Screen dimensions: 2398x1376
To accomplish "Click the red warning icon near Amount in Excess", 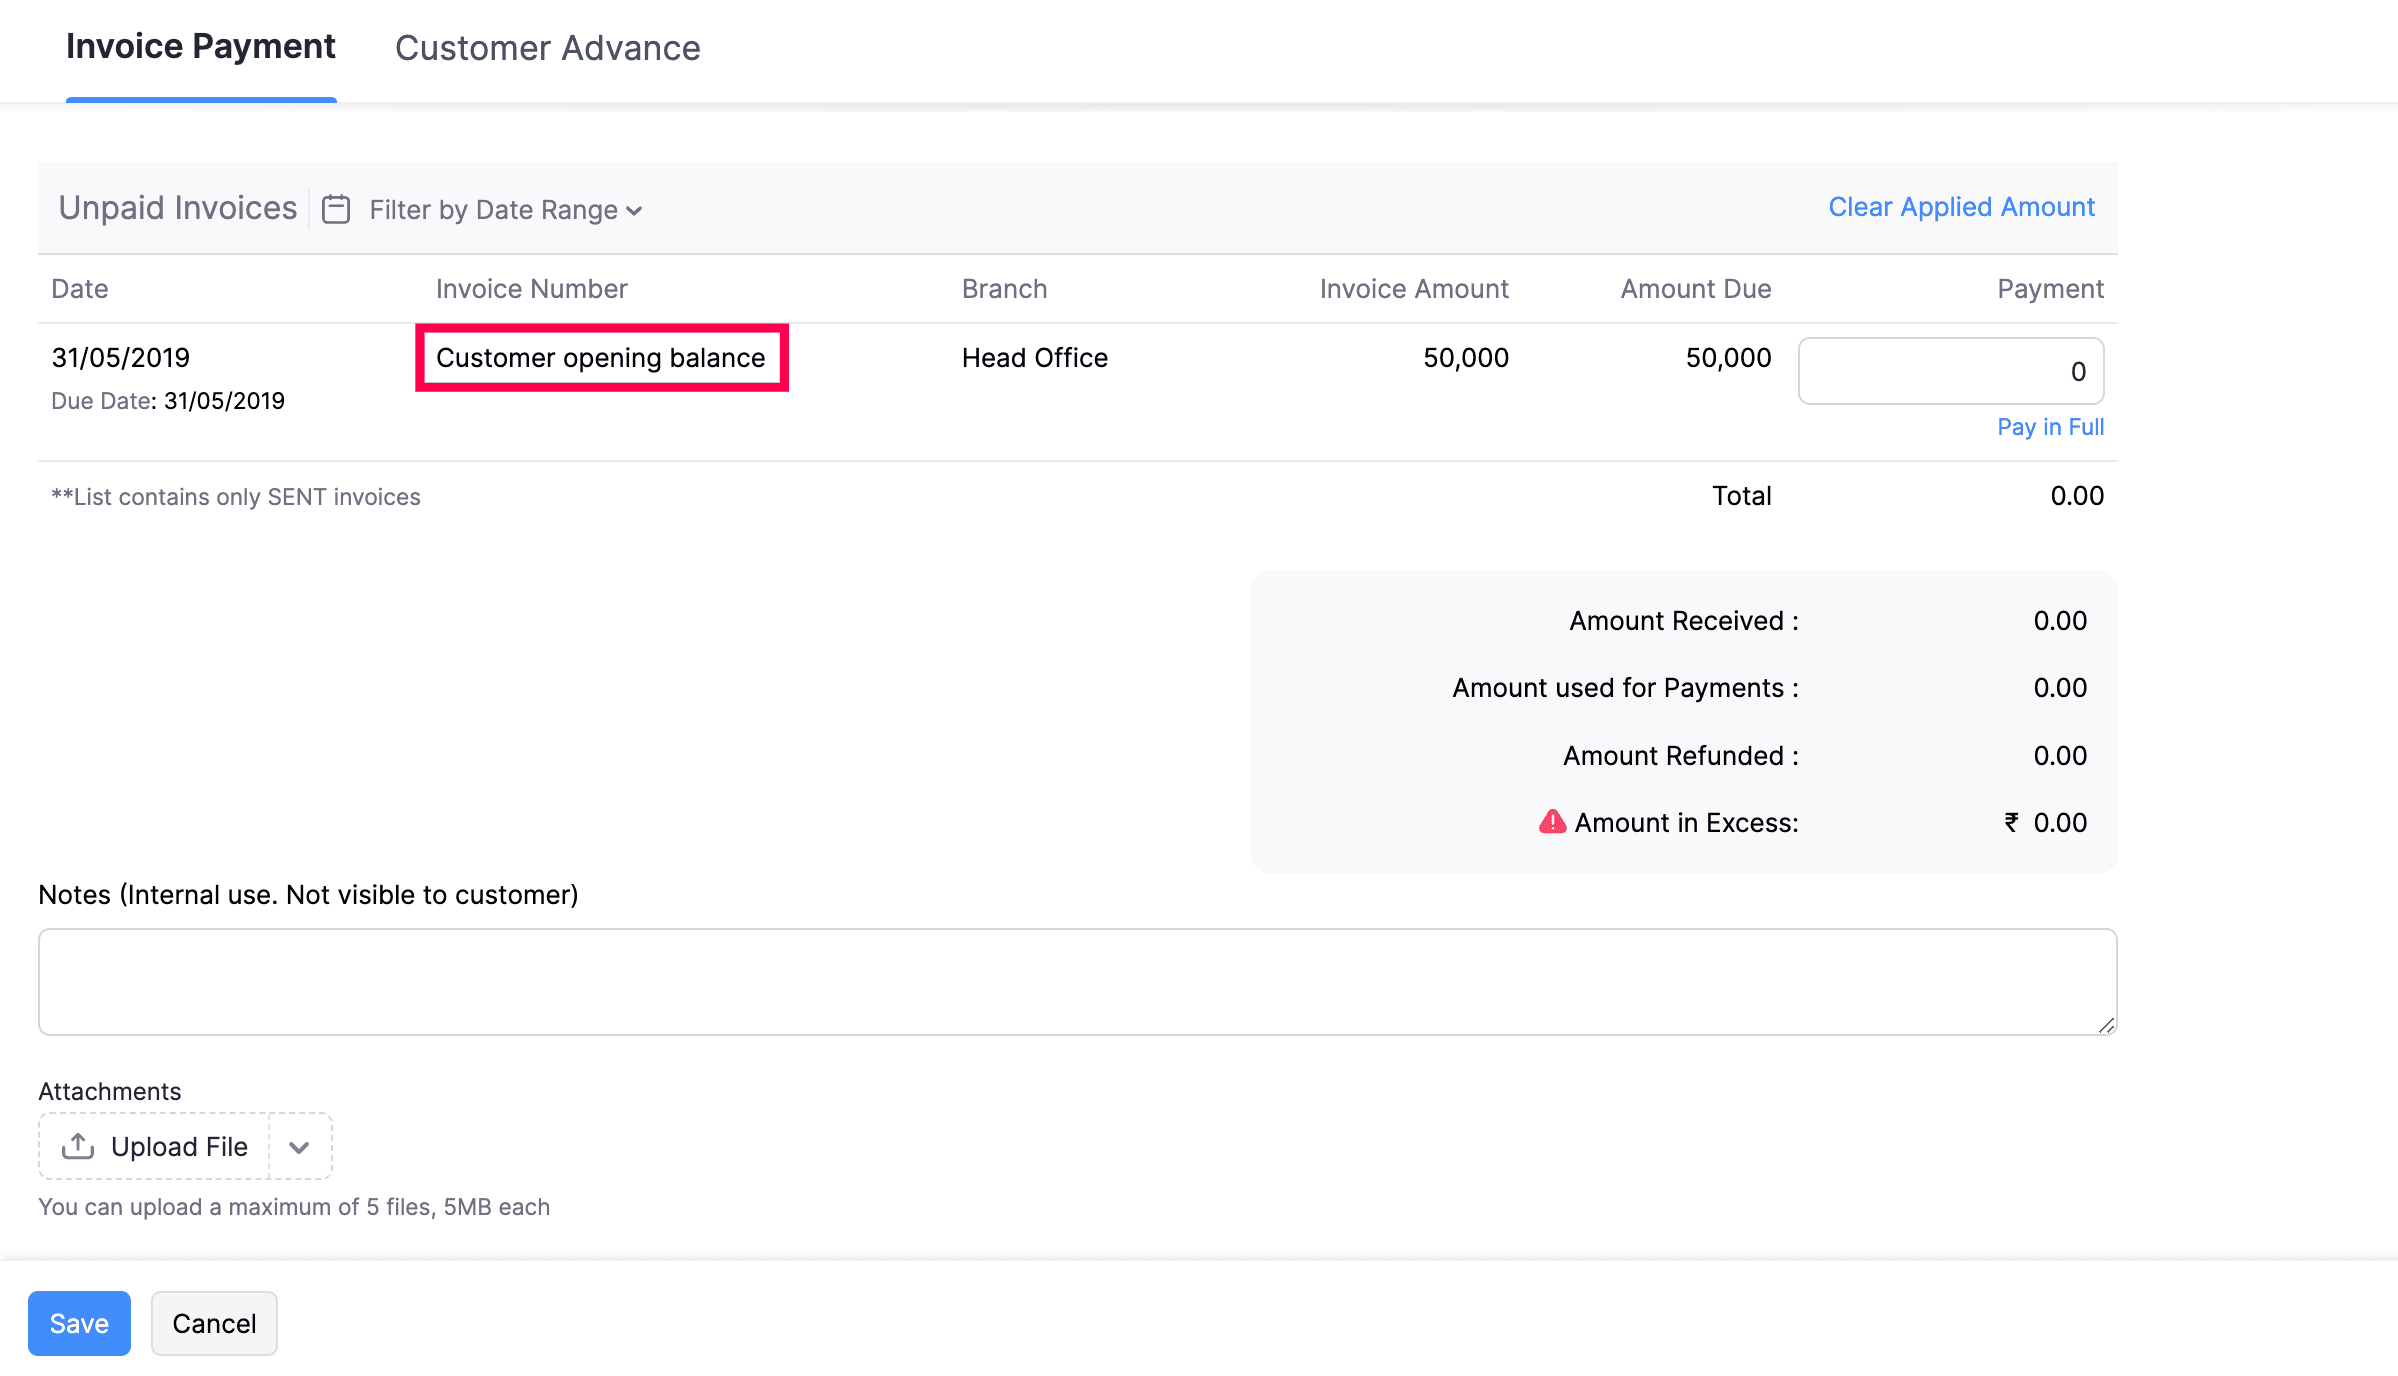I will tap(1552, 822).
